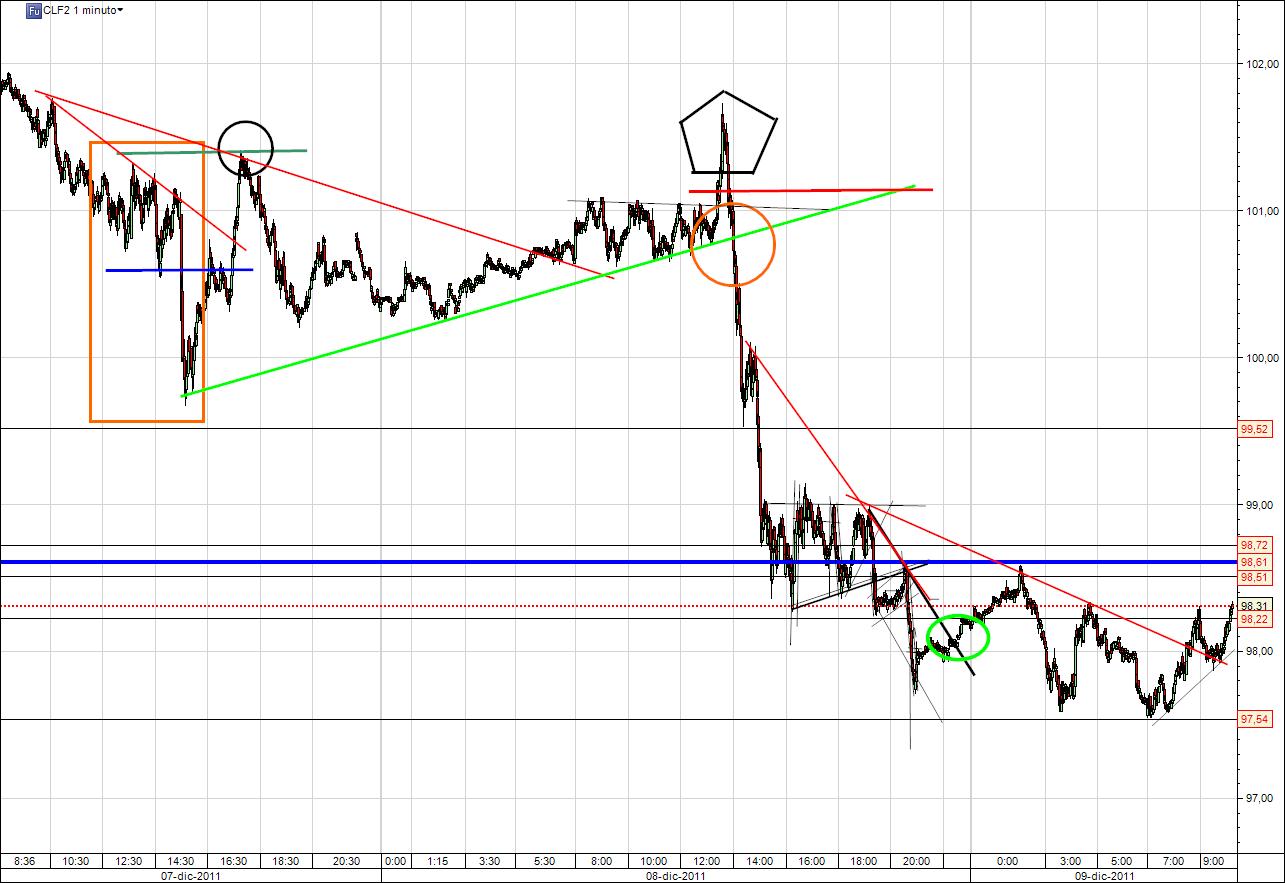Click the 10:00 time axis label
This screenshot has height=883, width=1285.
click(654, 860)
